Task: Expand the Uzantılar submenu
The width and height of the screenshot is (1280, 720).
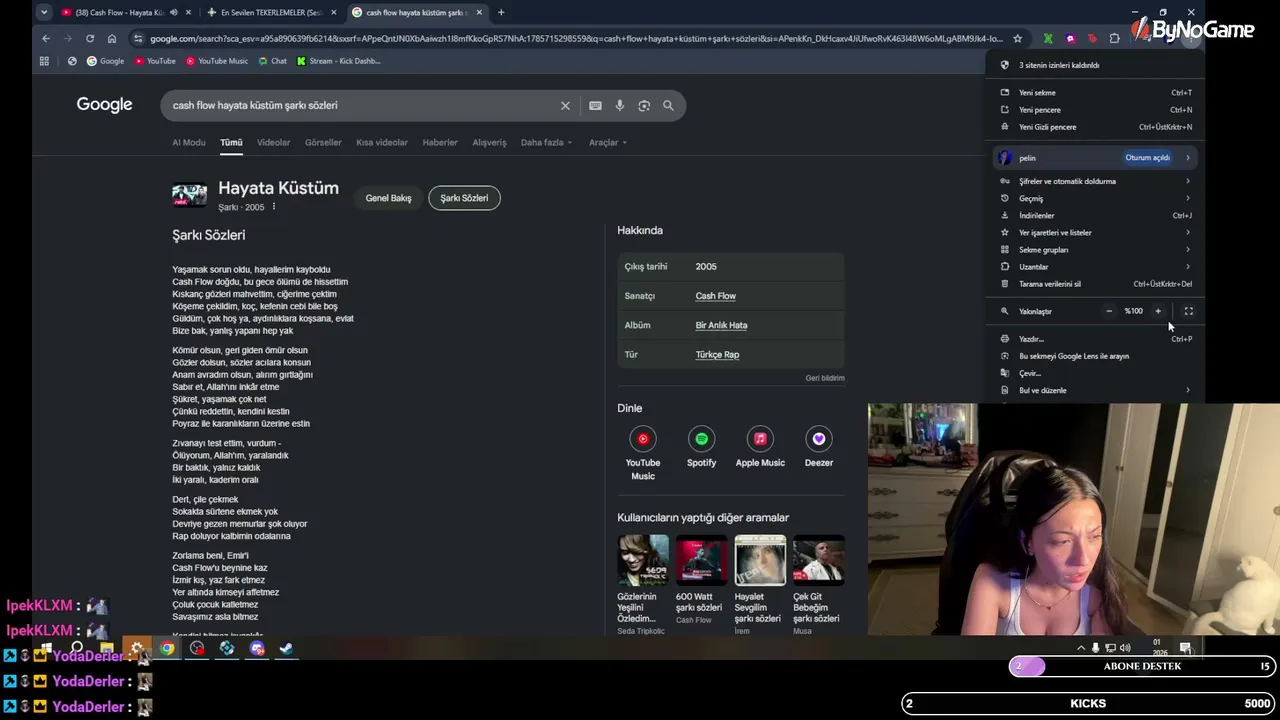Action: click(1188, 266)
